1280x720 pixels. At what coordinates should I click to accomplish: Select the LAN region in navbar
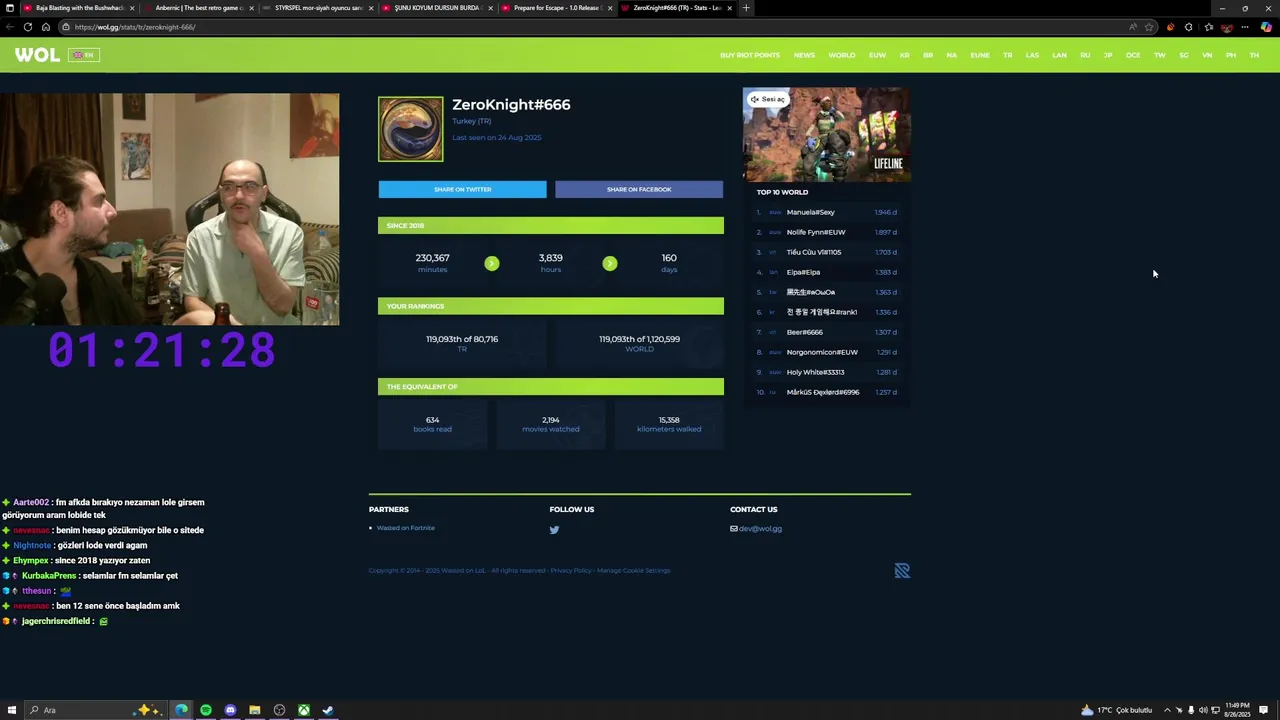[x=1059, y=55]
